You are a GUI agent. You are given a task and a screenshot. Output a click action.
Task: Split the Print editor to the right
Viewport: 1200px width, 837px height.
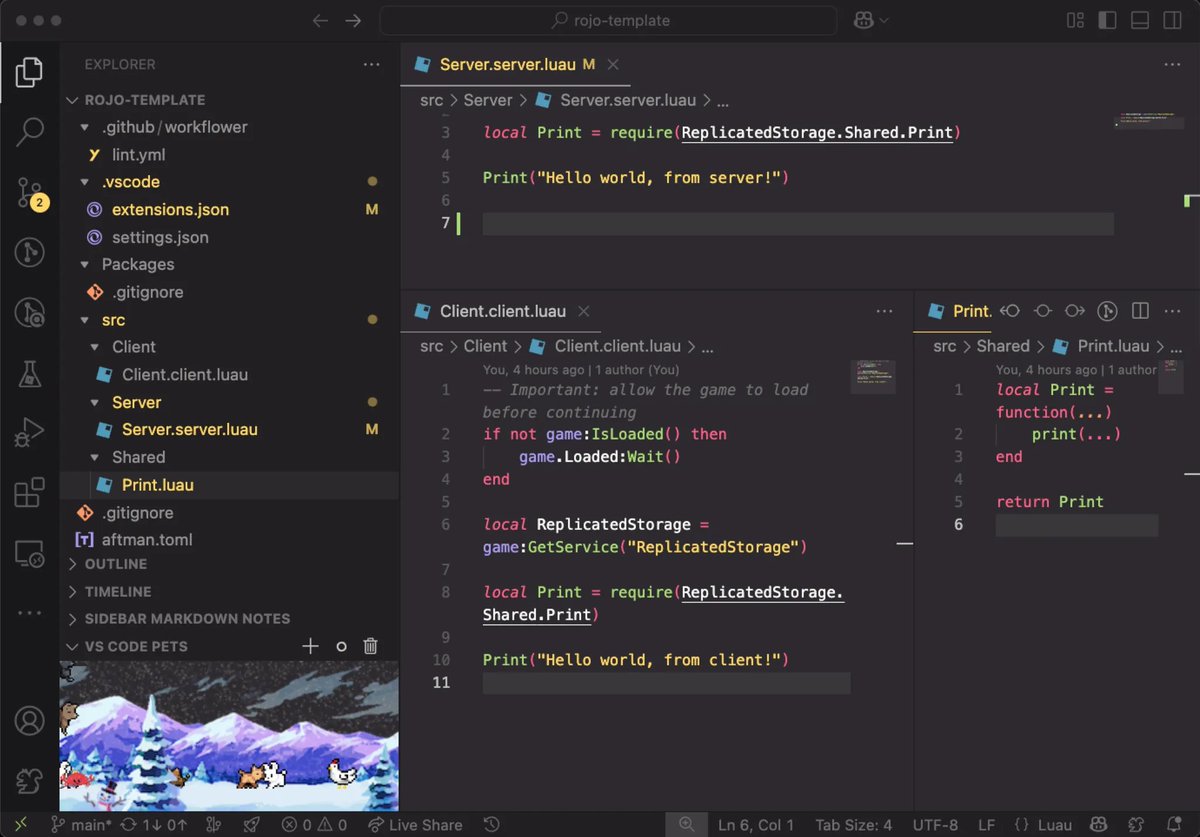point(1140,311)
